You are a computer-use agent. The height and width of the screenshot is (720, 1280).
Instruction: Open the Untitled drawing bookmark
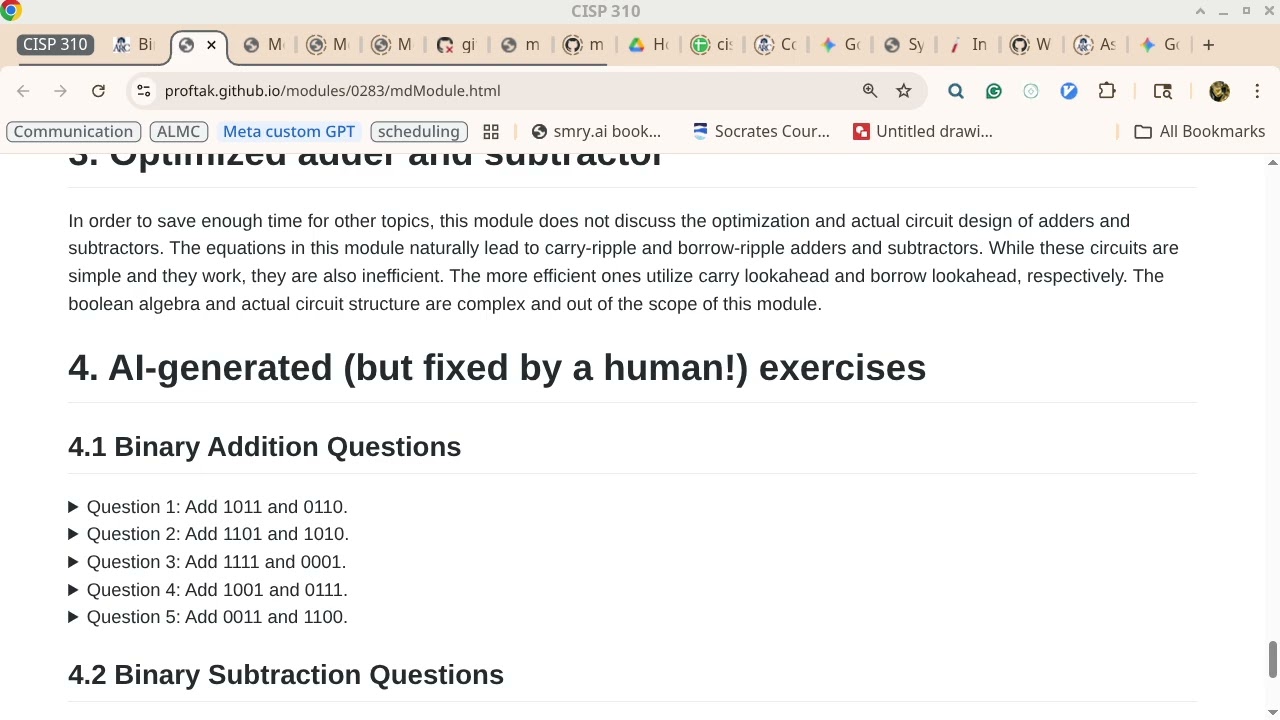[x=923, y=132]
